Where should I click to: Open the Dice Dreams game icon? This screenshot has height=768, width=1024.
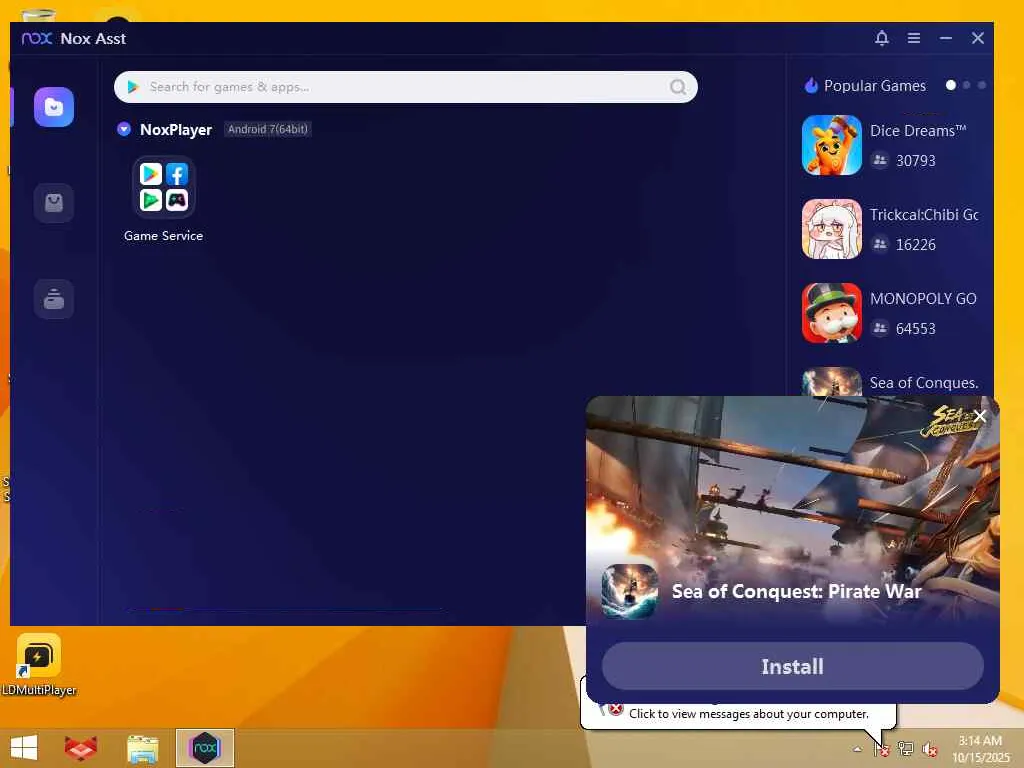tap(832, 145)
